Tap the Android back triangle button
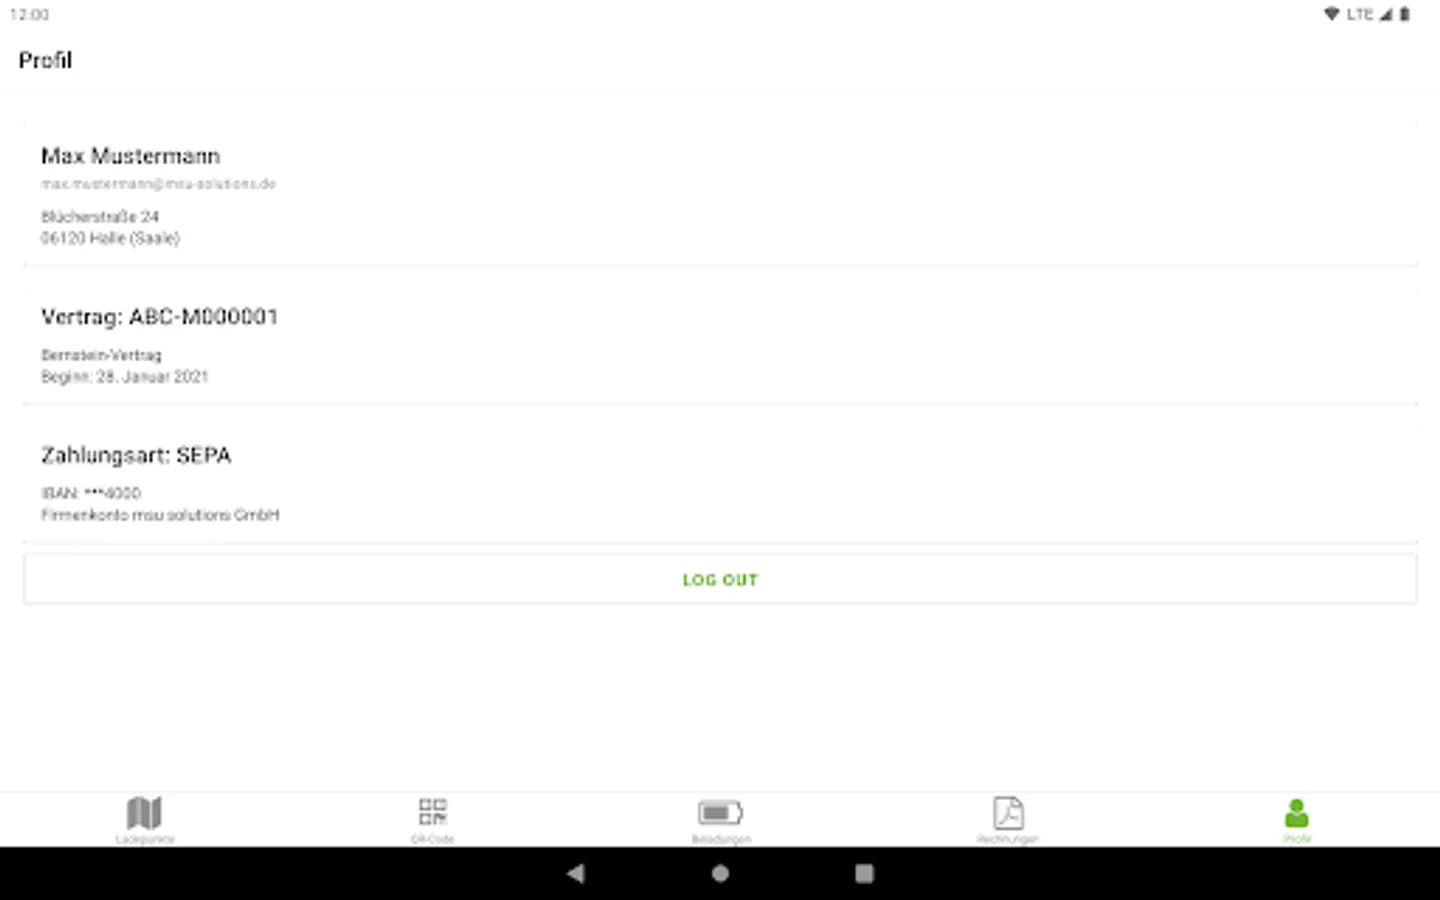1440x900 pixels. pyautogui.click(x=575, y=873)
